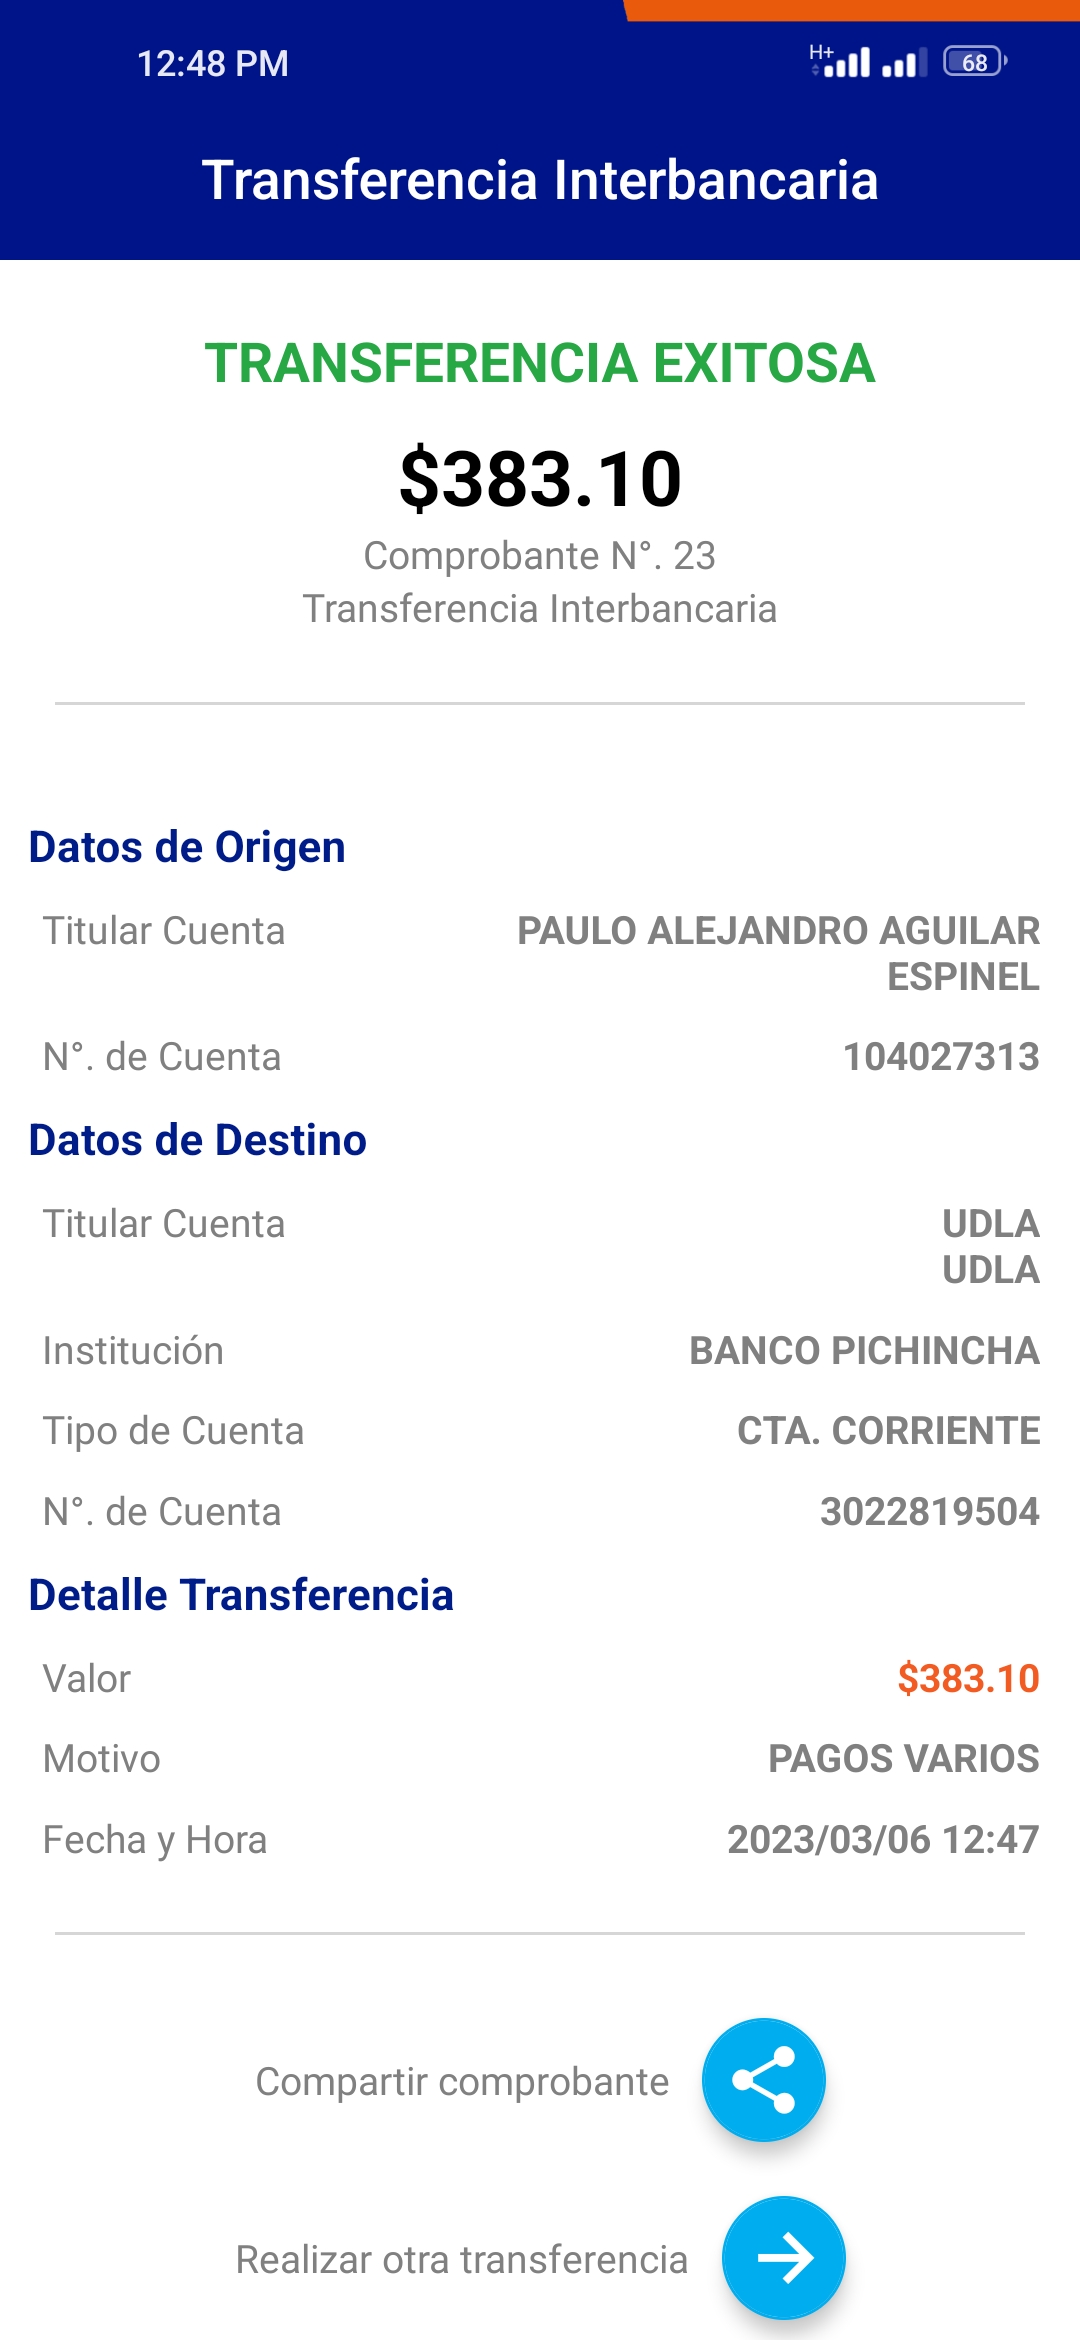Tap the orange $383.10 Valor amount
The image size is (1080, 2340).
tap(968, 1679)
